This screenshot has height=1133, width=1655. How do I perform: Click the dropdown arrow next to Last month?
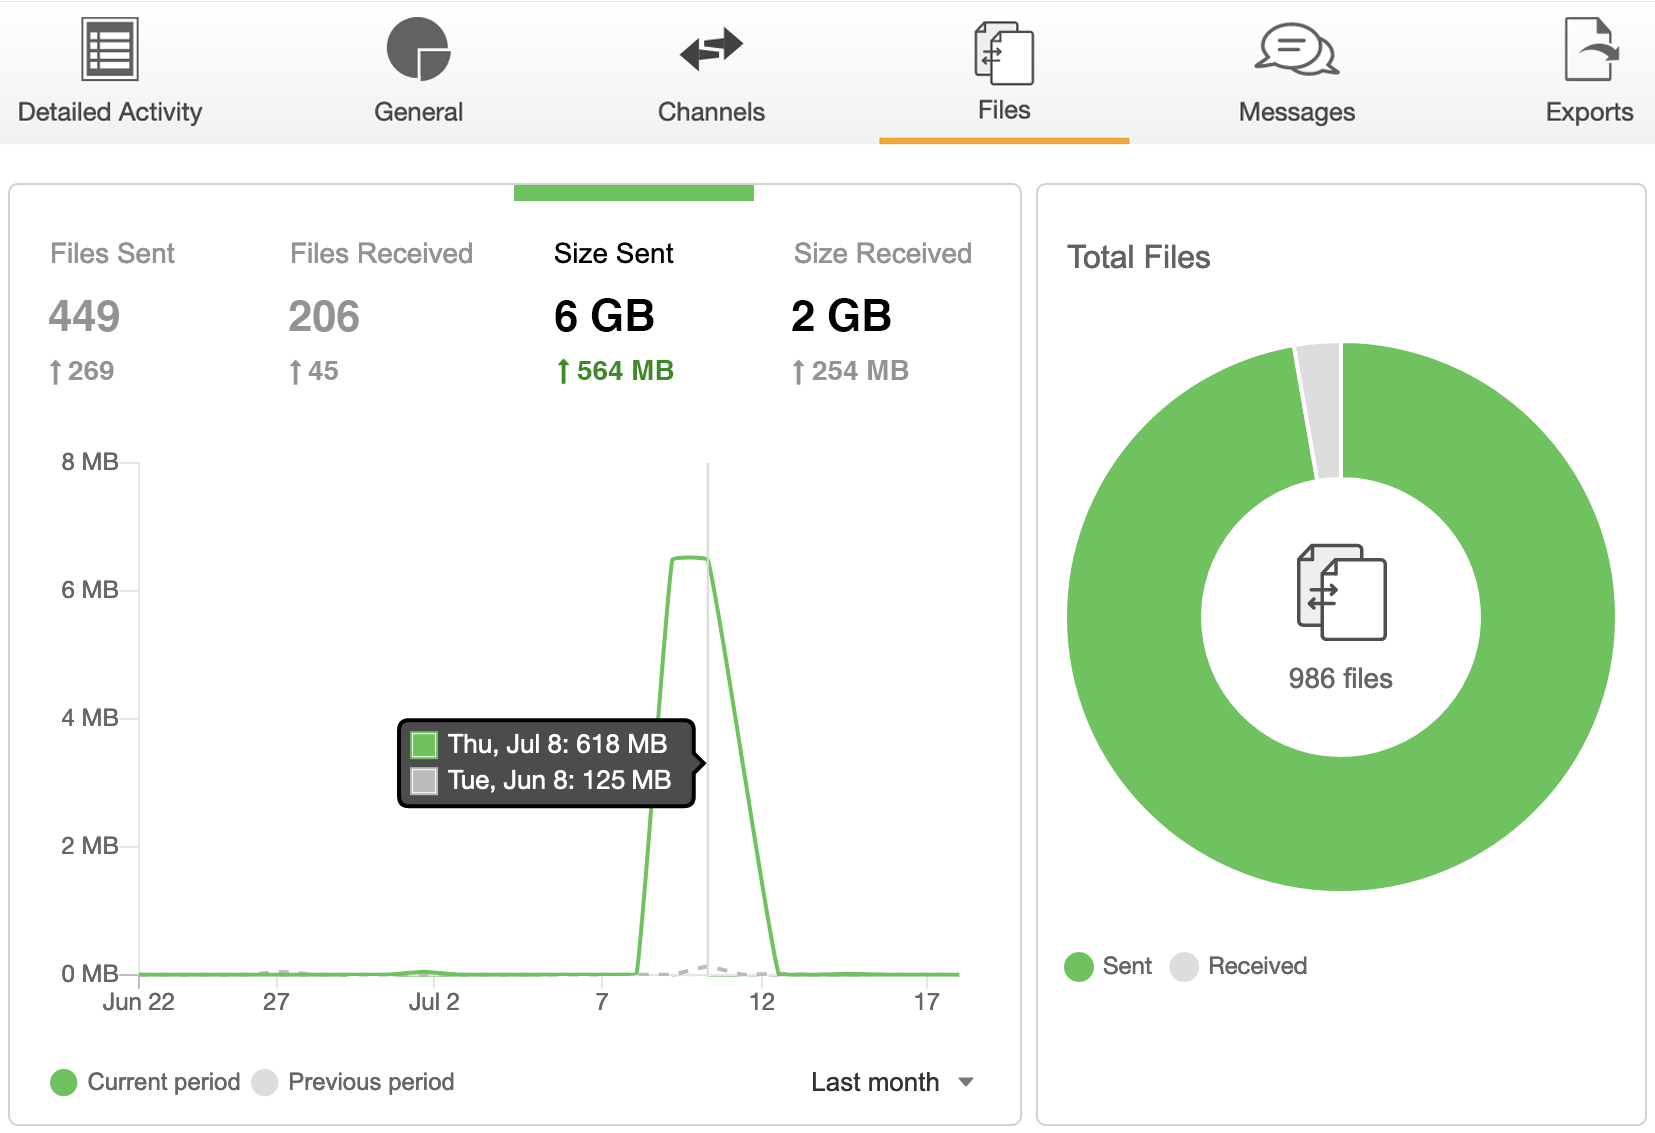click(x=966, y=1082)
